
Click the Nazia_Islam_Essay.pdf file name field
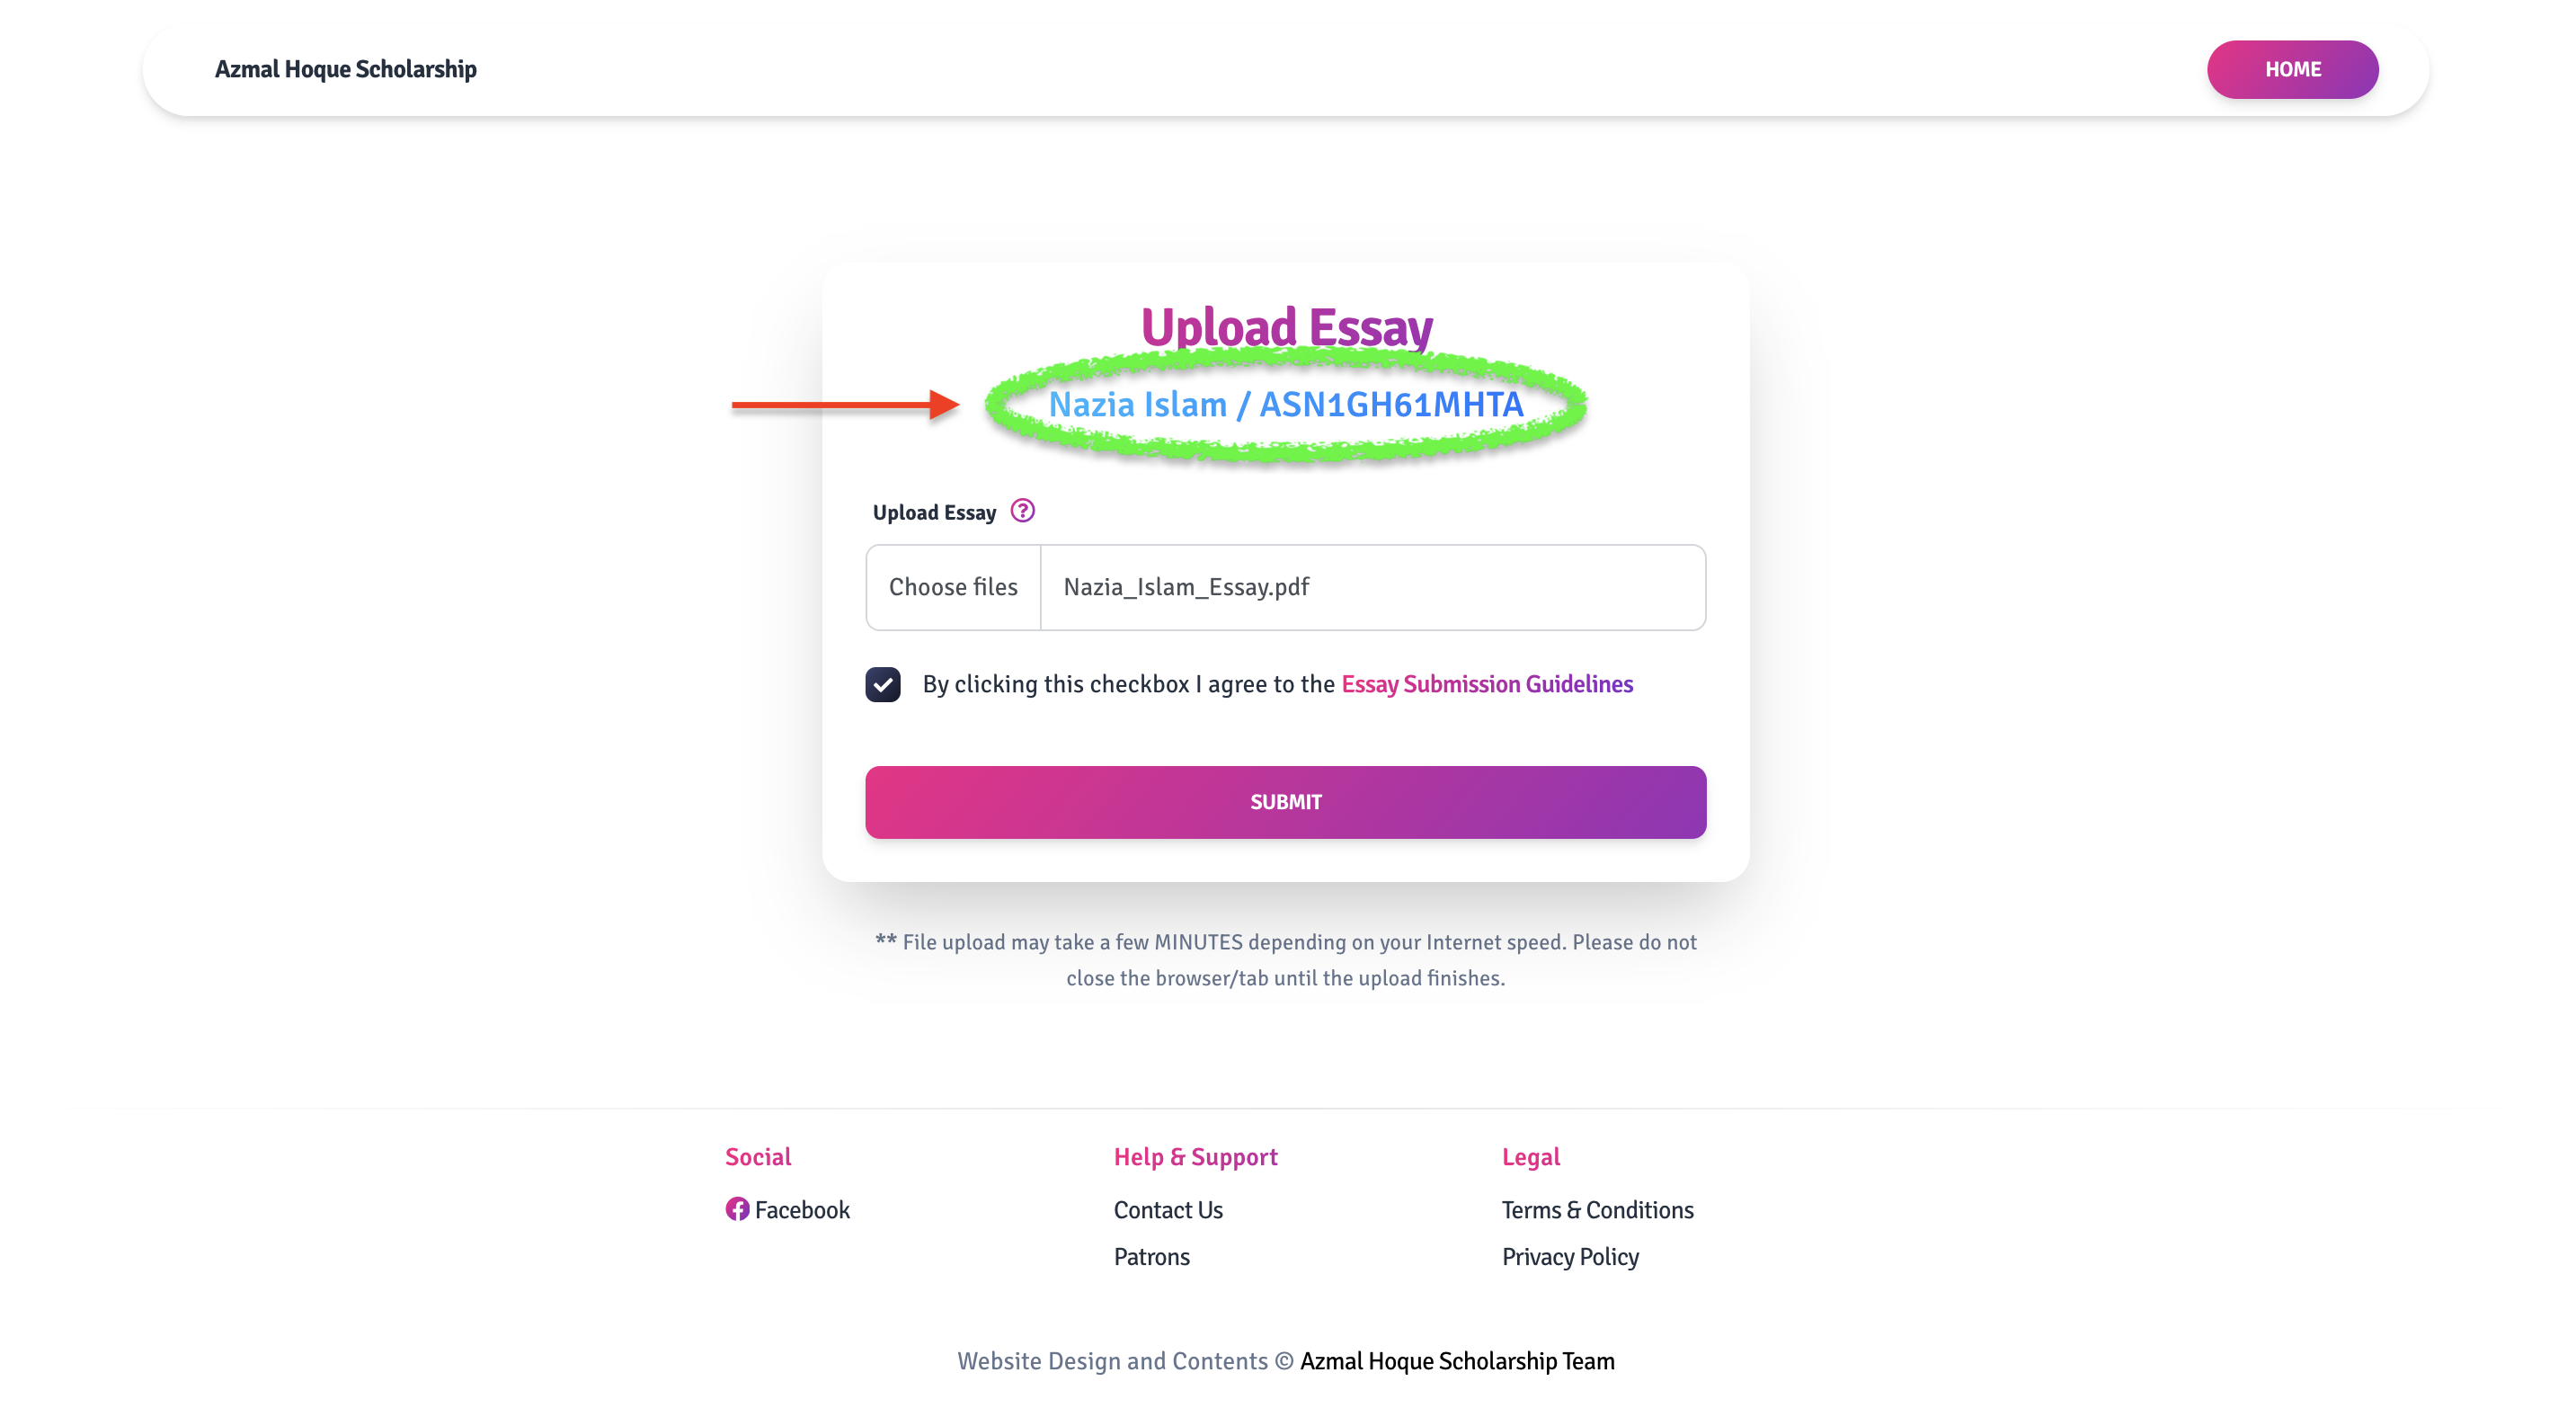click(1372, 587)
